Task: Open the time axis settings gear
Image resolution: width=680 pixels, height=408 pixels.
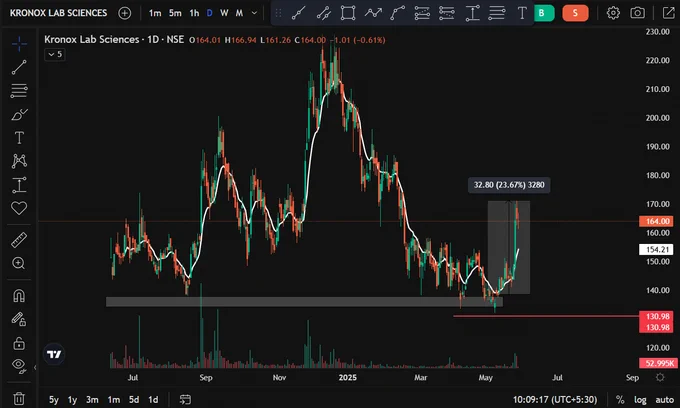Action: pyautogui.click(x=660, y=377)
